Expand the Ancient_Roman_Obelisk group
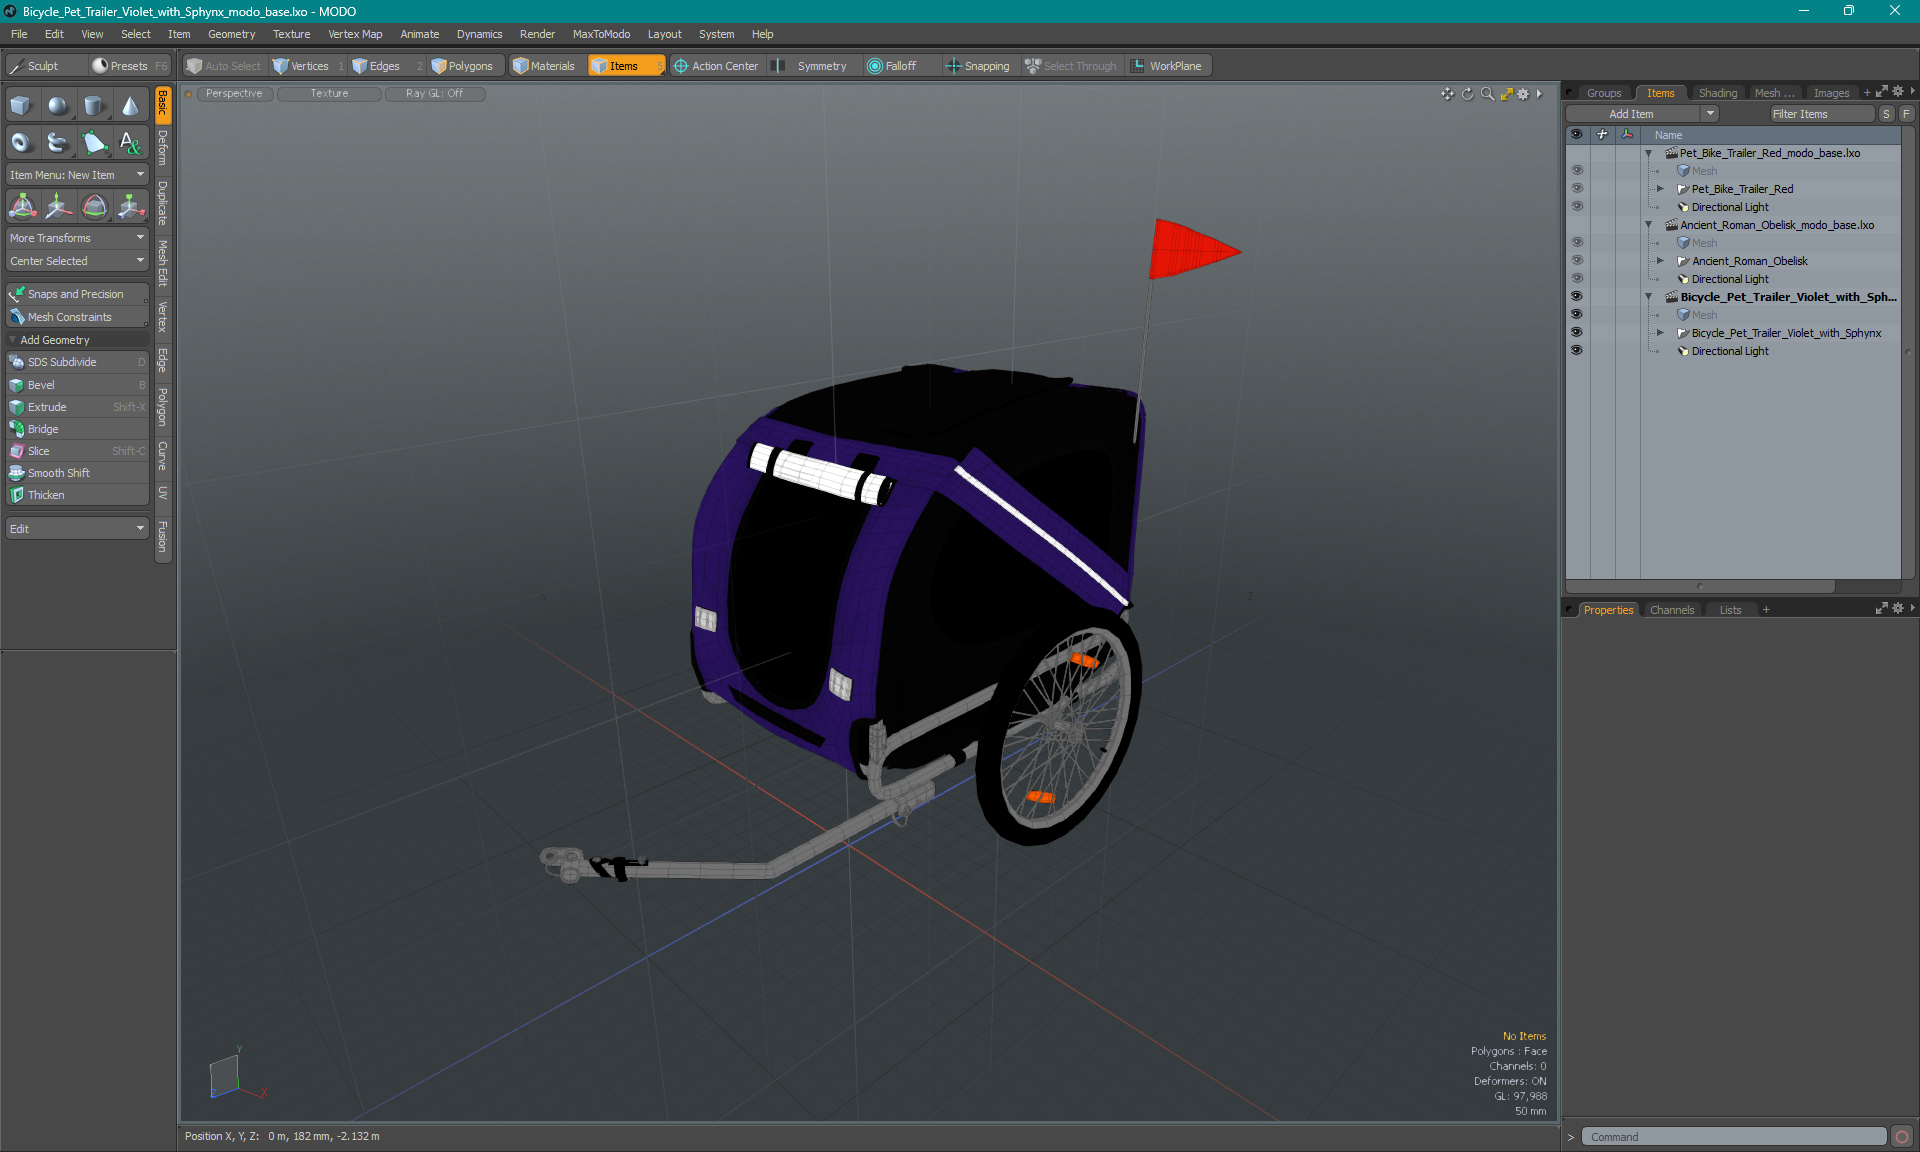This screenshot has height=1152, width=1920. pyautogui.click(x=1661, y=261)
